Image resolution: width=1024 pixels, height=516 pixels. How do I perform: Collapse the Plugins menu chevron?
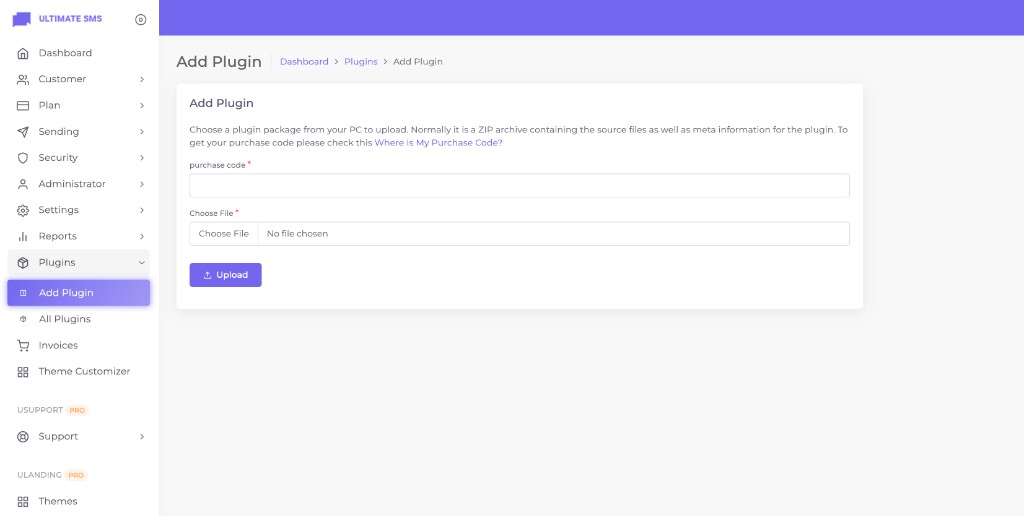(142, 263)
